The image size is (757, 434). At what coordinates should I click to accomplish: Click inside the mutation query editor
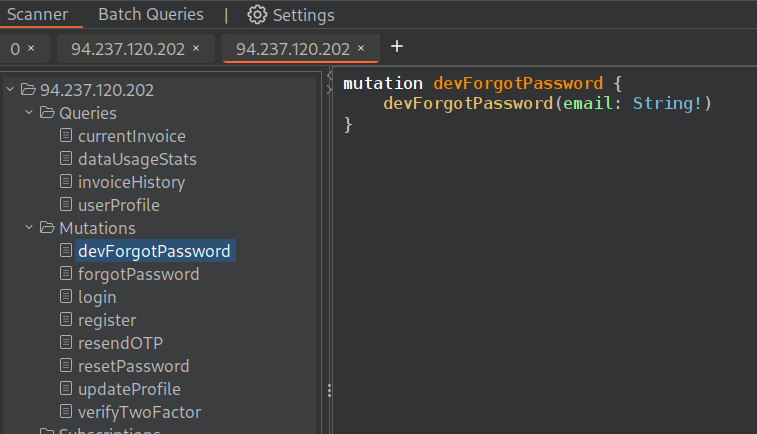point(540,250)
